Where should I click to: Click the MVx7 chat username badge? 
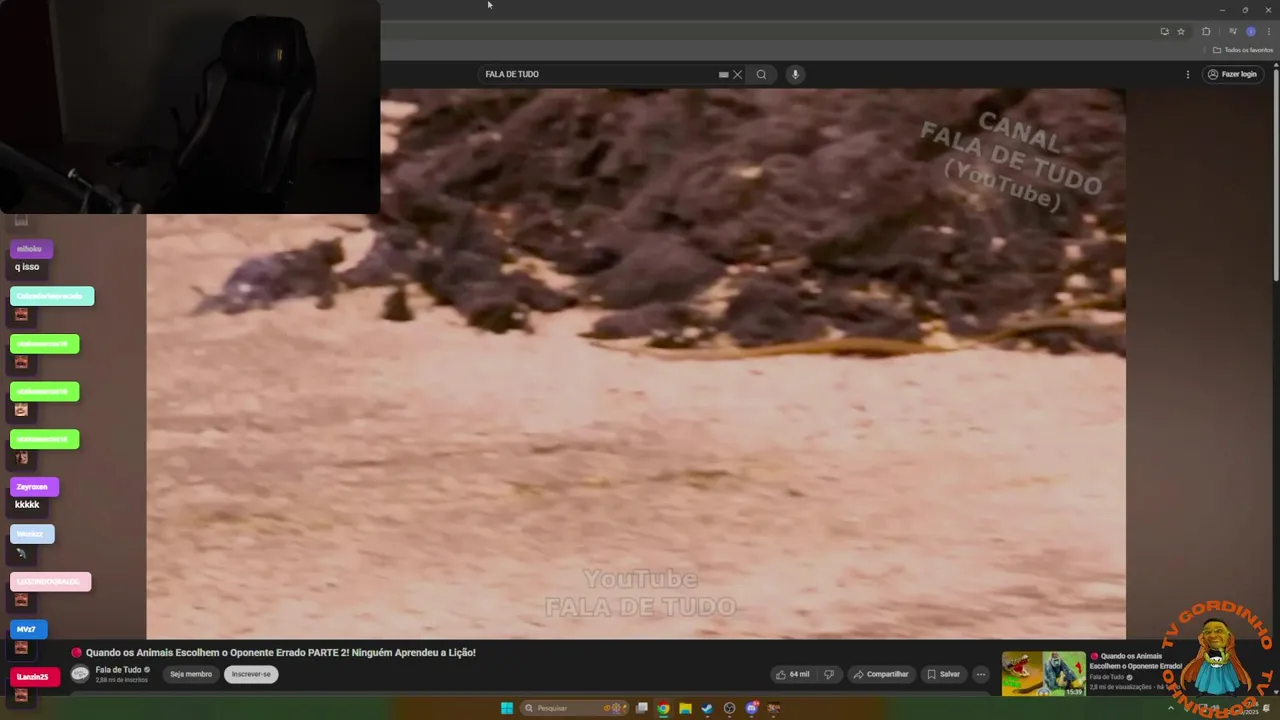tap(28, 629)
